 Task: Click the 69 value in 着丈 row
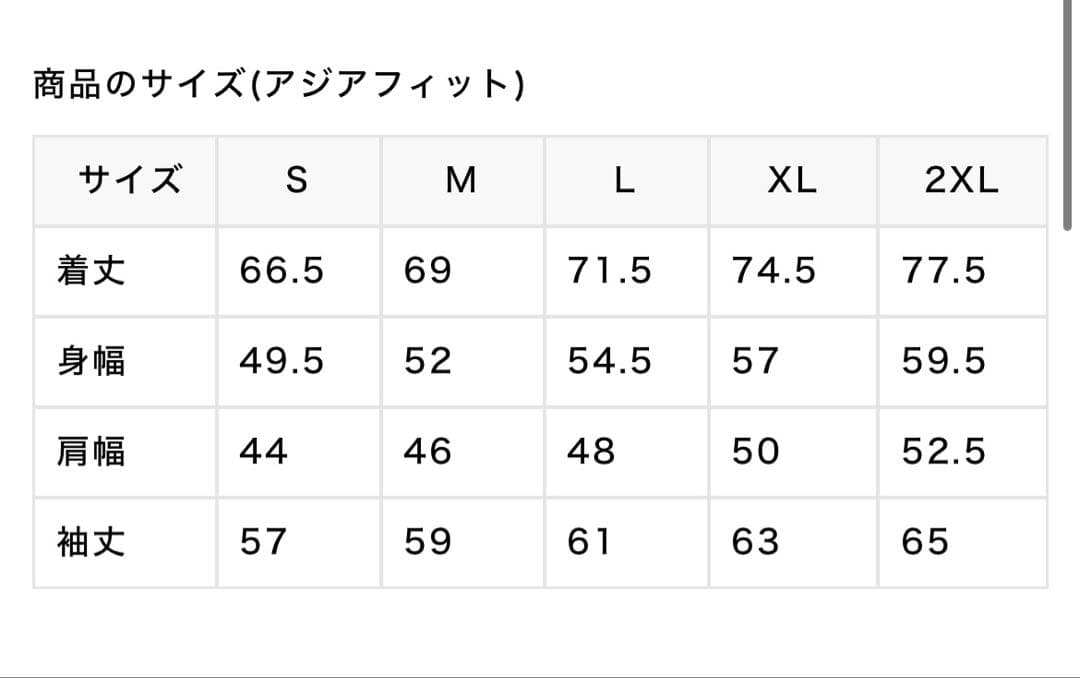(x=428, y=271)
